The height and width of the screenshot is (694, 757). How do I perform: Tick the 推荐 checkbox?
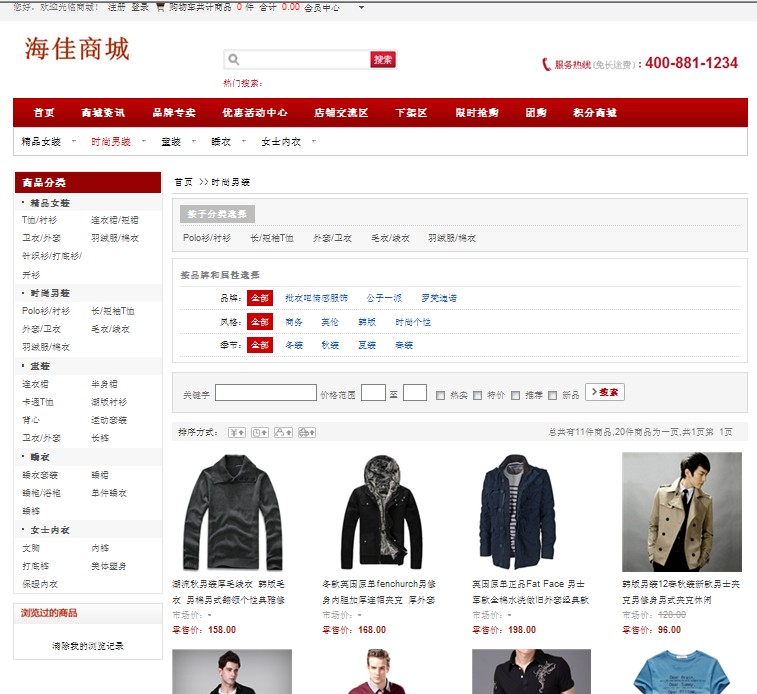(515, 395)
